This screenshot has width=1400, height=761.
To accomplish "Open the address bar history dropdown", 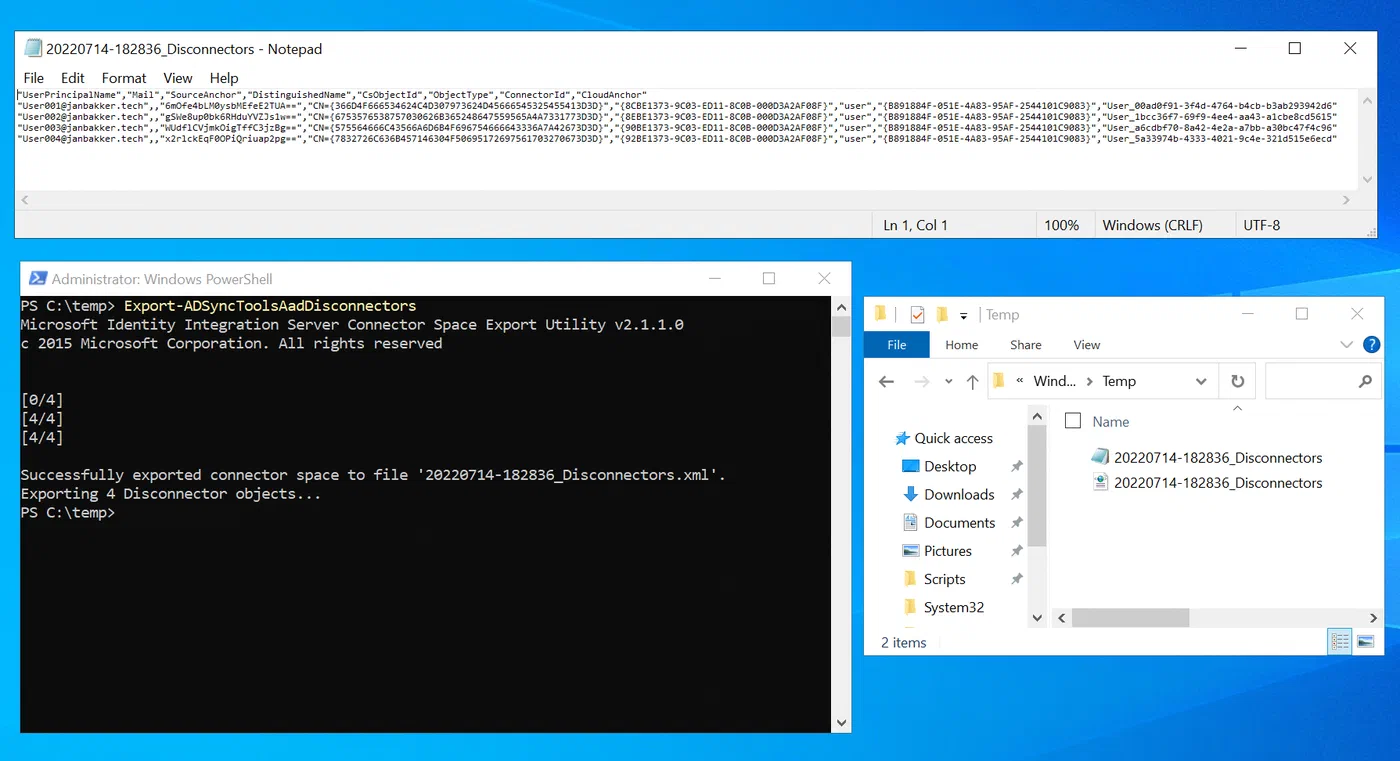I will (1201, 382).
